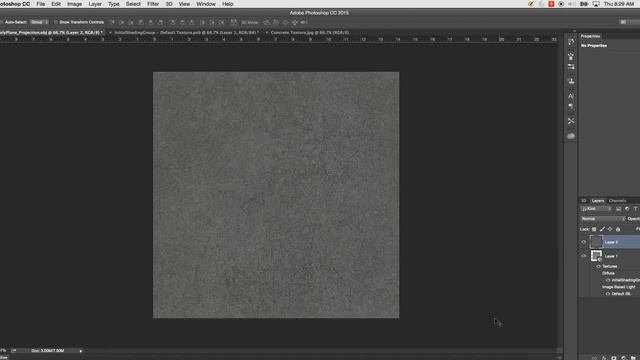The width and height of the screenshot is (640, 360).
Task: Click the Layer 2 thumbnail
Action: point(596,242)
